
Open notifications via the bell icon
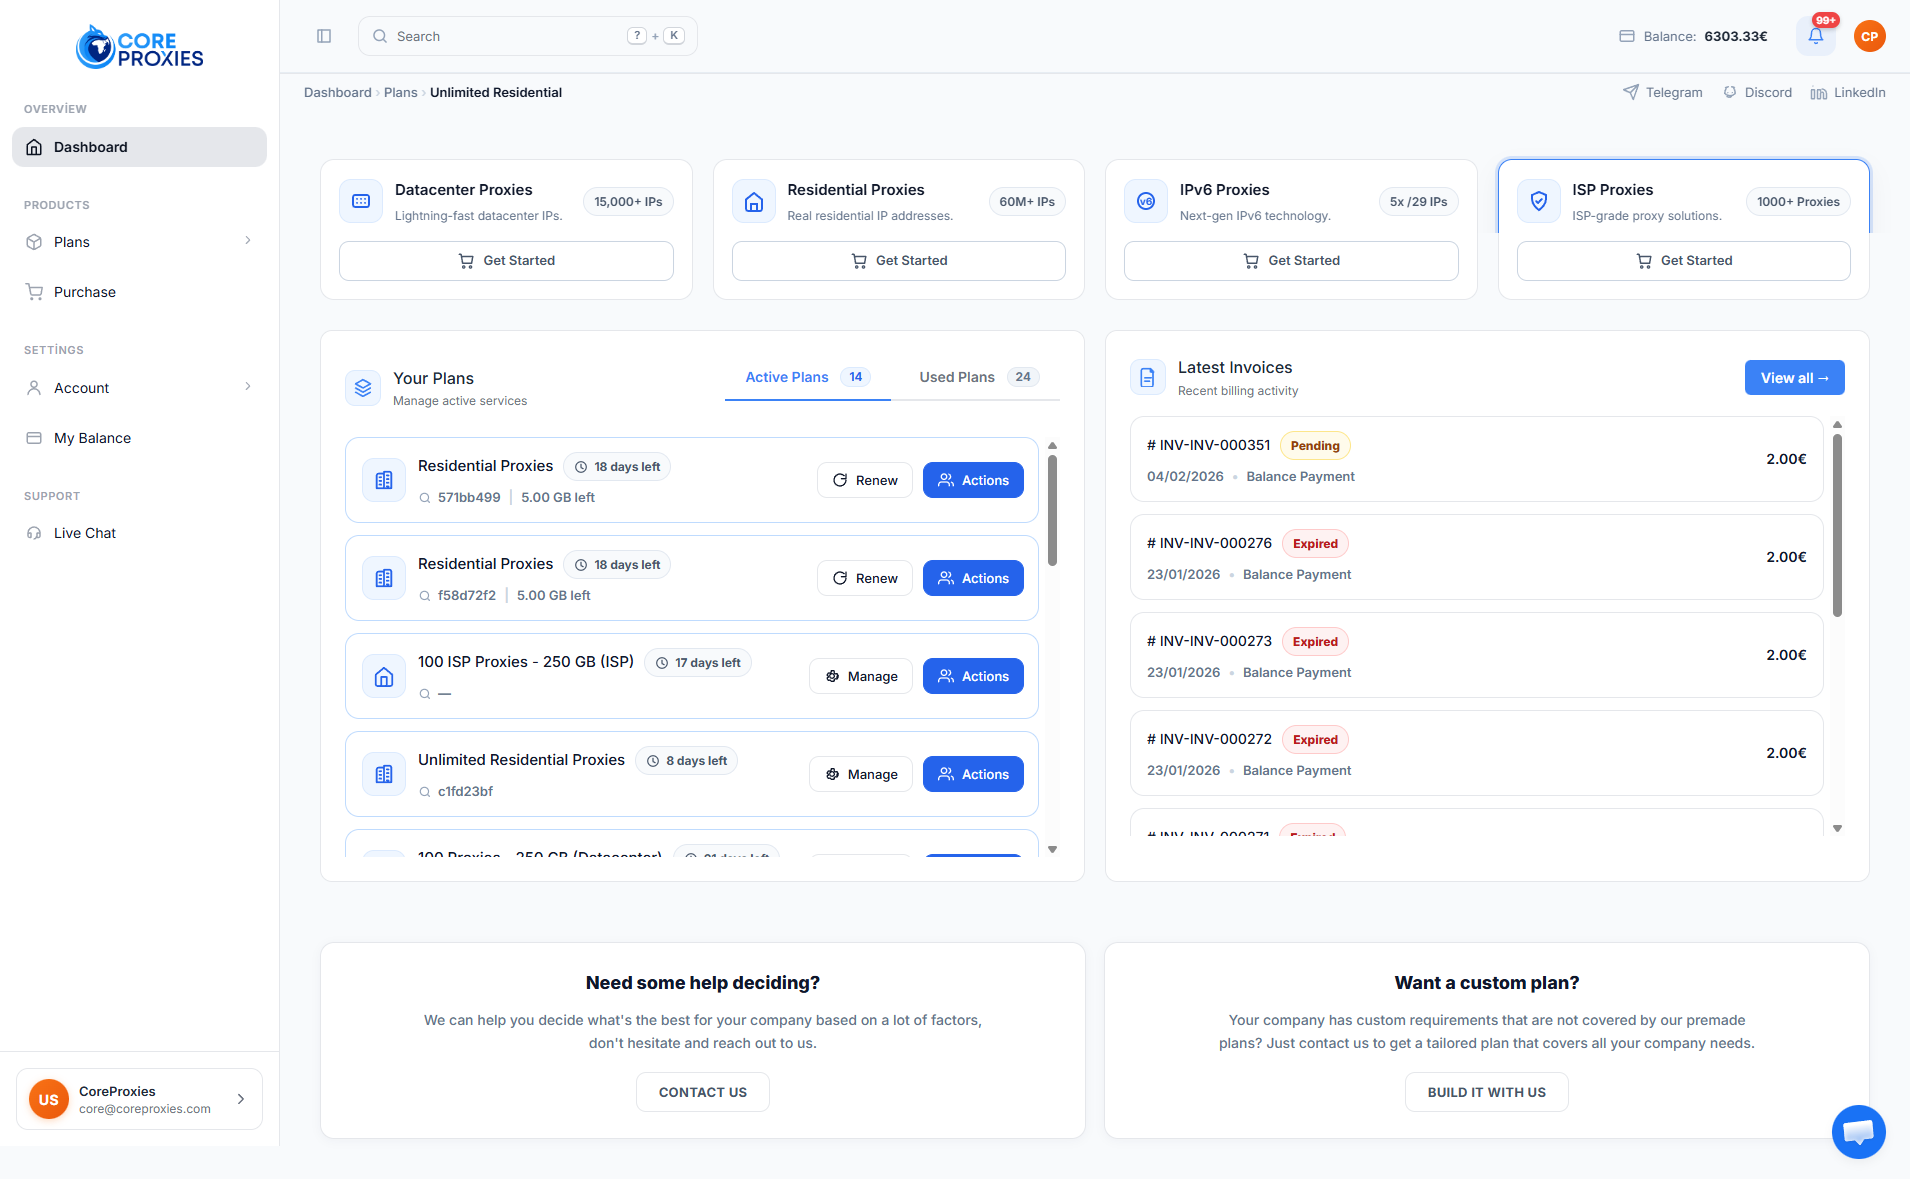1817,36
